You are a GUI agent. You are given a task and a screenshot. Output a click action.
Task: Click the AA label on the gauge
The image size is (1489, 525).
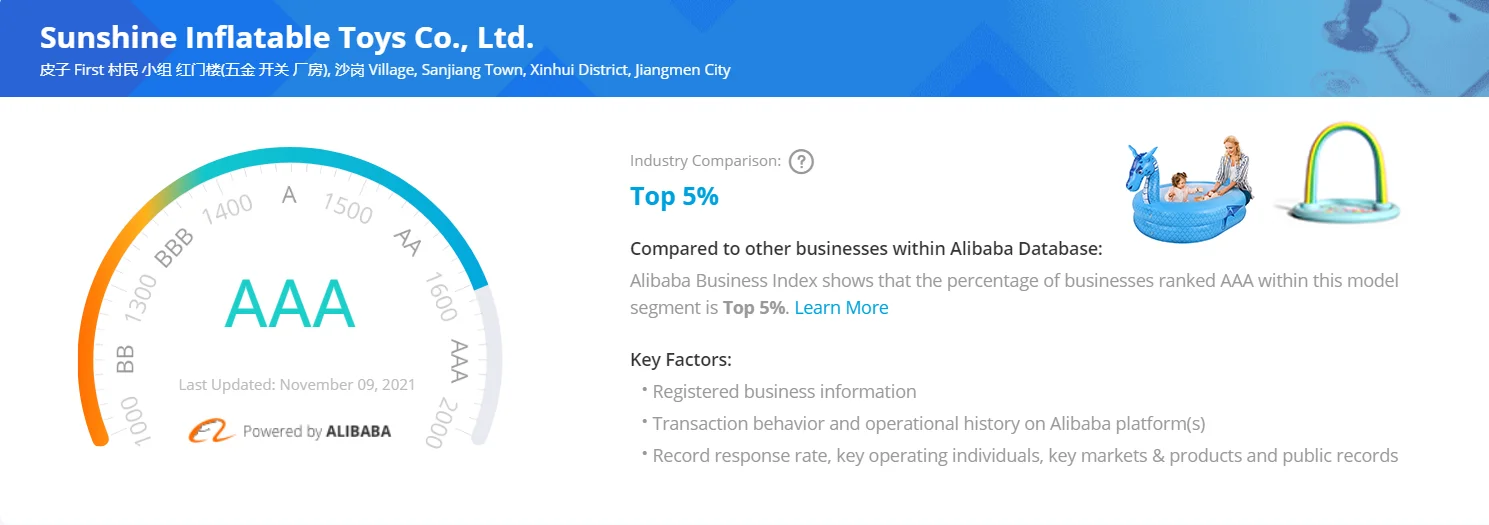point(407,241)
